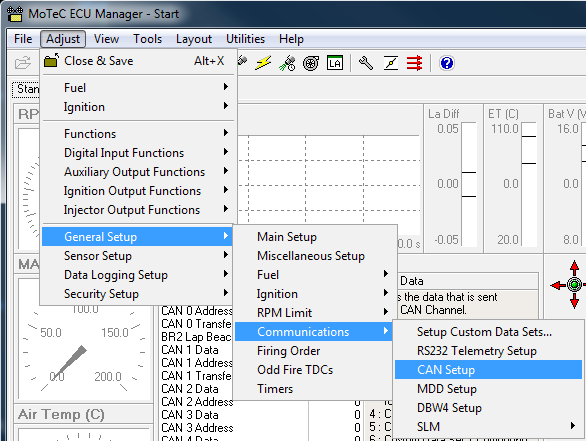Click the turbo boost icon
This screenshot has height=441, width=586.
[x=311, y=63]
